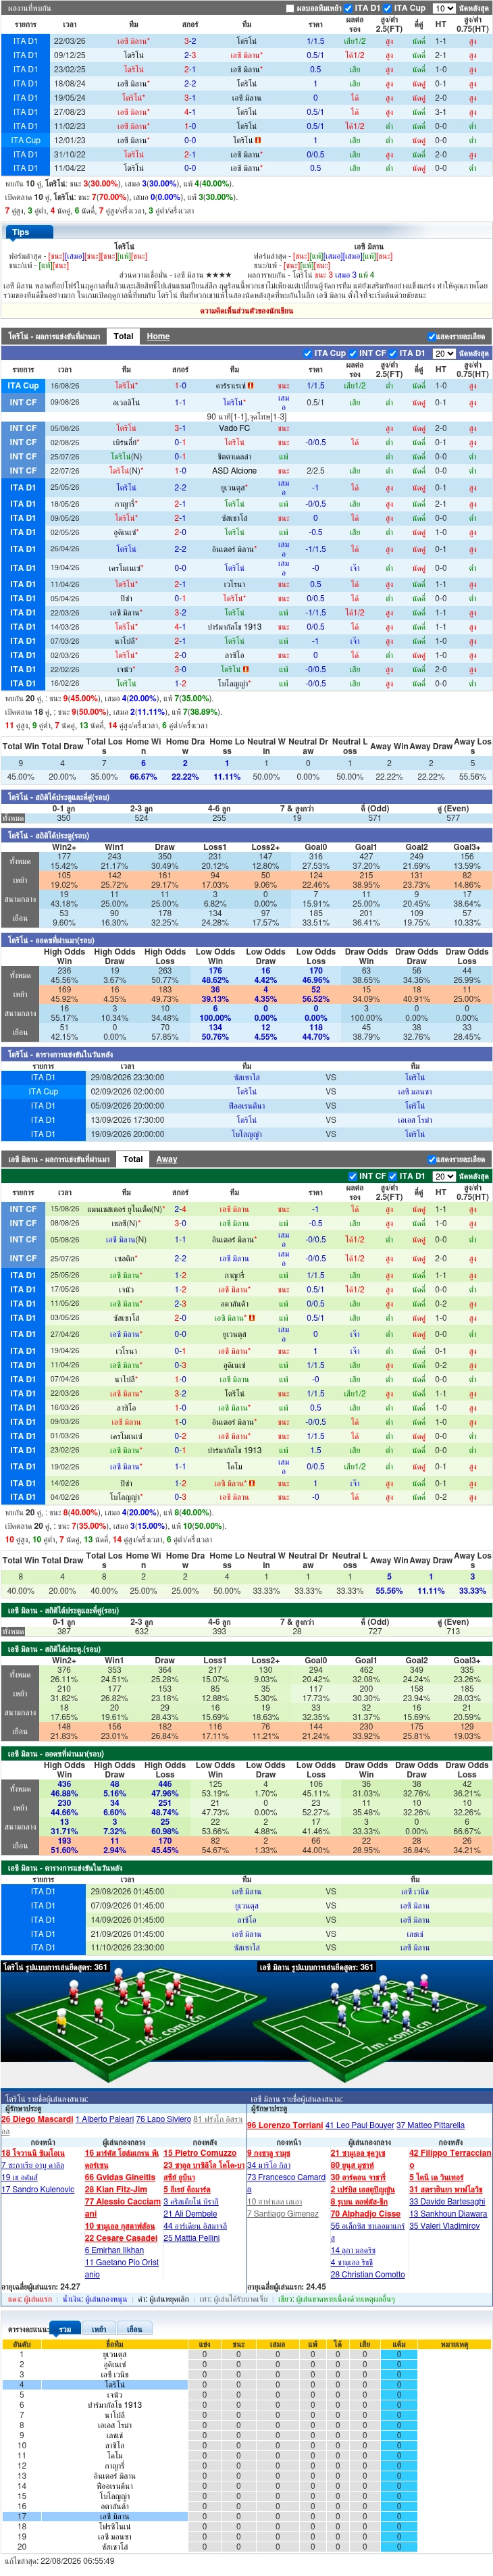Open player link 33 Davide Bartesaghi
493x2576 pixels.
448,2201
